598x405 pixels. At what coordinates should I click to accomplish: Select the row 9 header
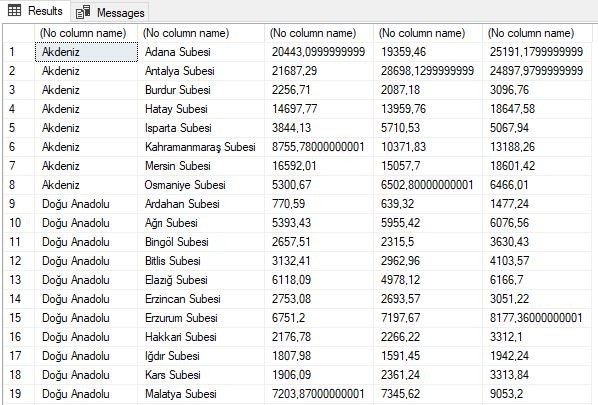19,204
